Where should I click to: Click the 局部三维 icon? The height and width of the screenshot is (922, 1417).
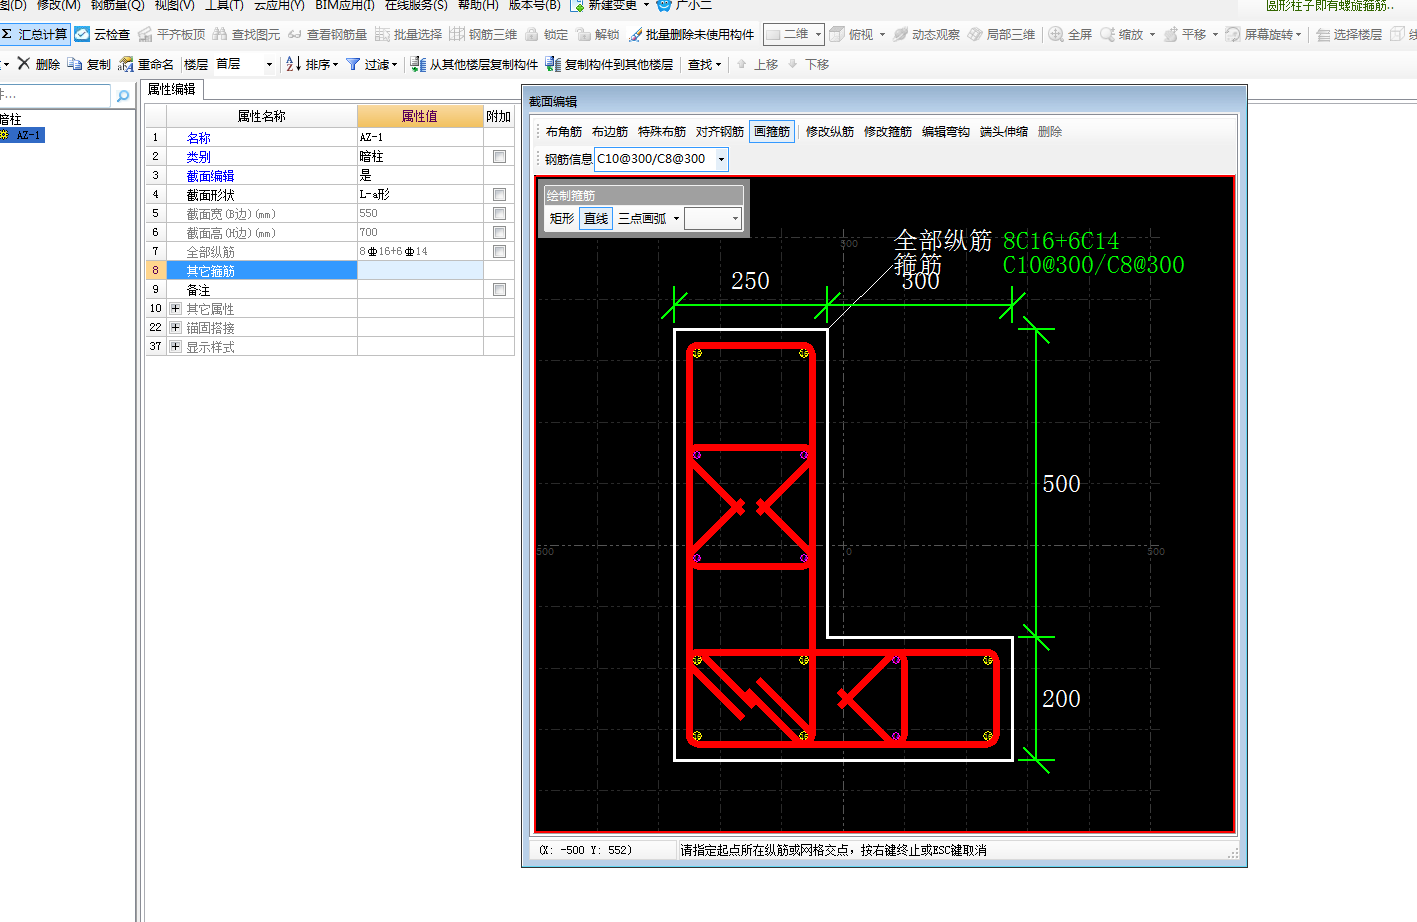[975, 34]
